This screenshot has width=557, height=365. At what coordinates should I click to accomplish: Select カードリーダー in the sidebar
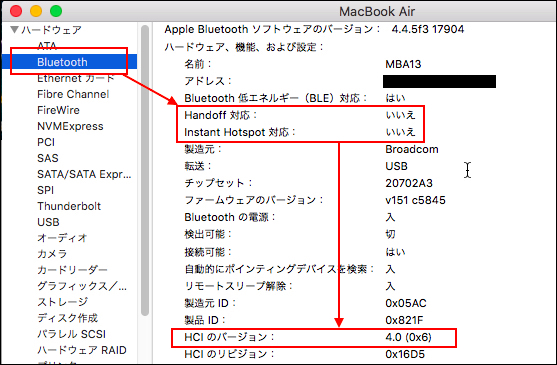(72, 270)
